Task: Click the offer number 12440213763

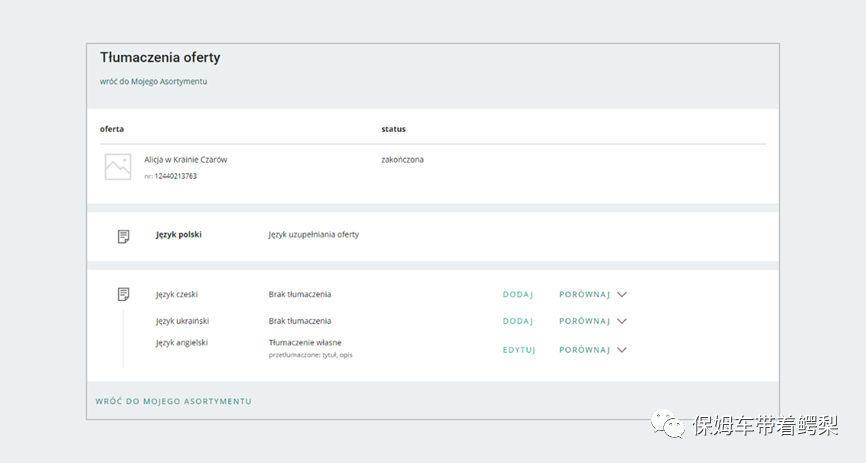Action: [175, 176]
